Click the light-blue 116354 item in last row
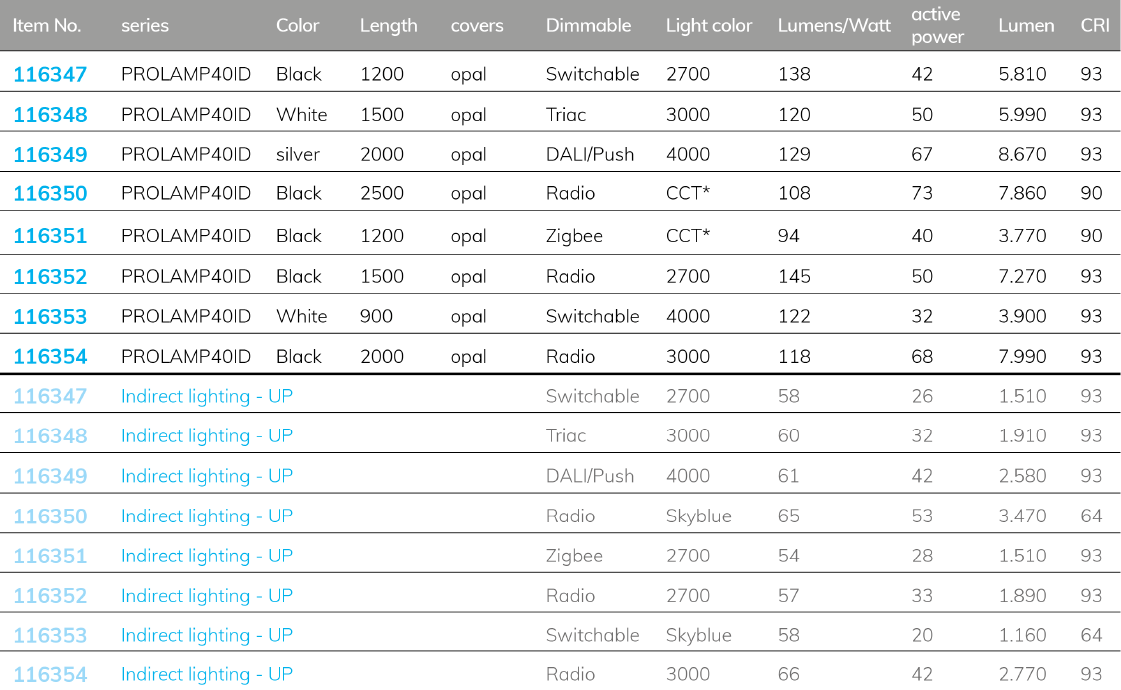1121x690 pixels. (x=50, y=675)
